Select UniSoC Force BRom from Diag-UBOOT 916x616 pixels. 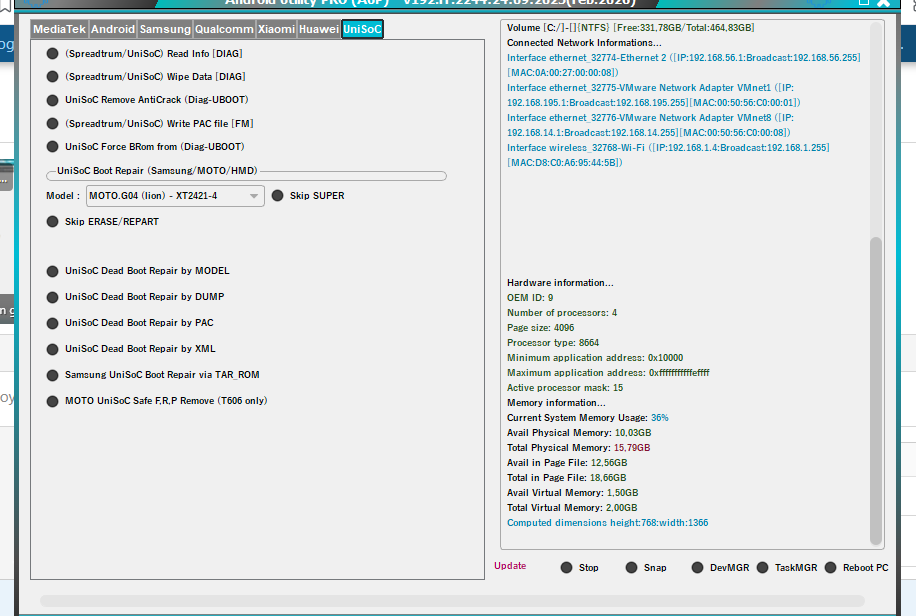pyautogui.click(x=145, y=147)
